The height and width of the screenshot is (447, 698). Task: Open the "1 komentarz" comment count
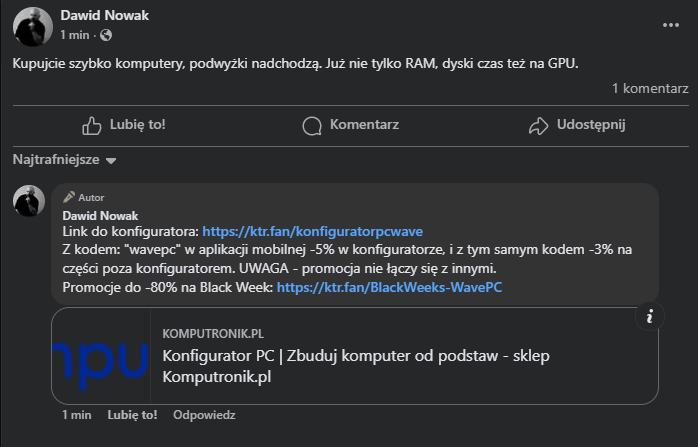(650, 89)
